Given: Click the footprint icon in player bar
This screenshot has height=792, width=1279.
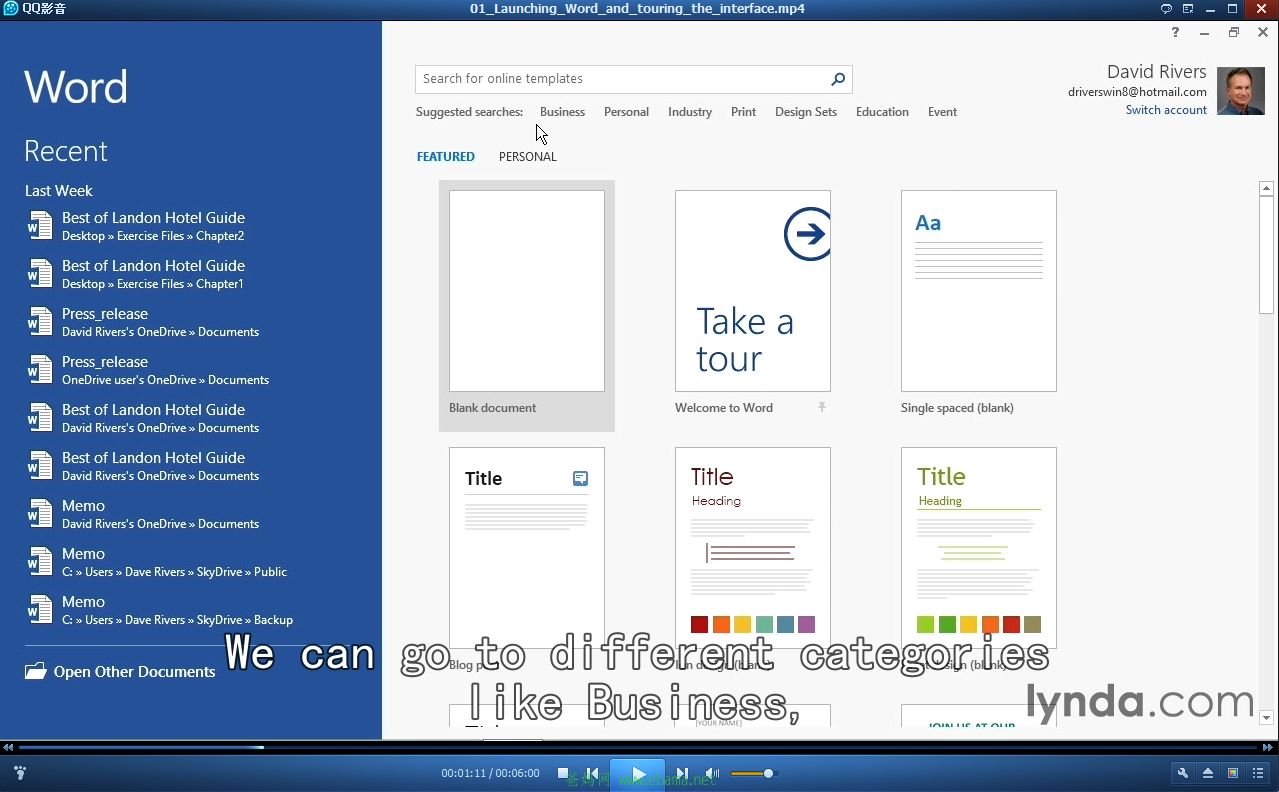Looking at the screenshot, I should (19, 773).
